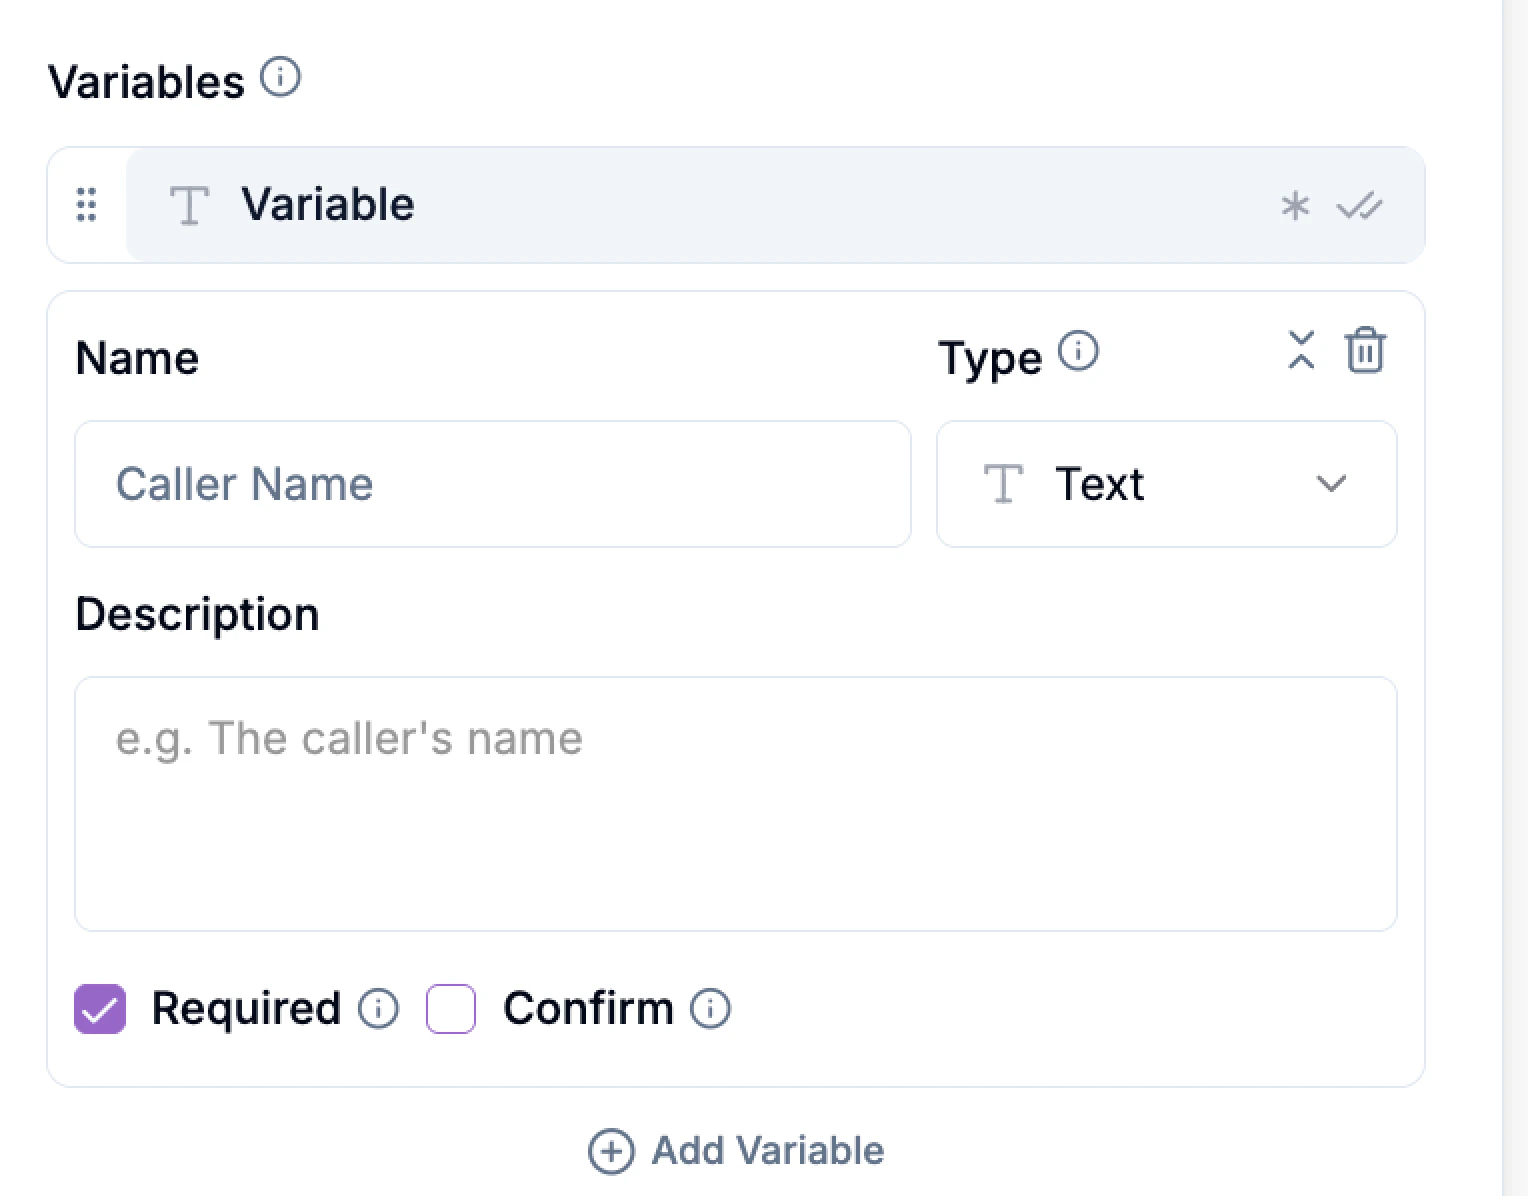This screenshot has width=1528, height=1196.
Task: Uncheck the Required checkbox
Action: [99, 1009]
